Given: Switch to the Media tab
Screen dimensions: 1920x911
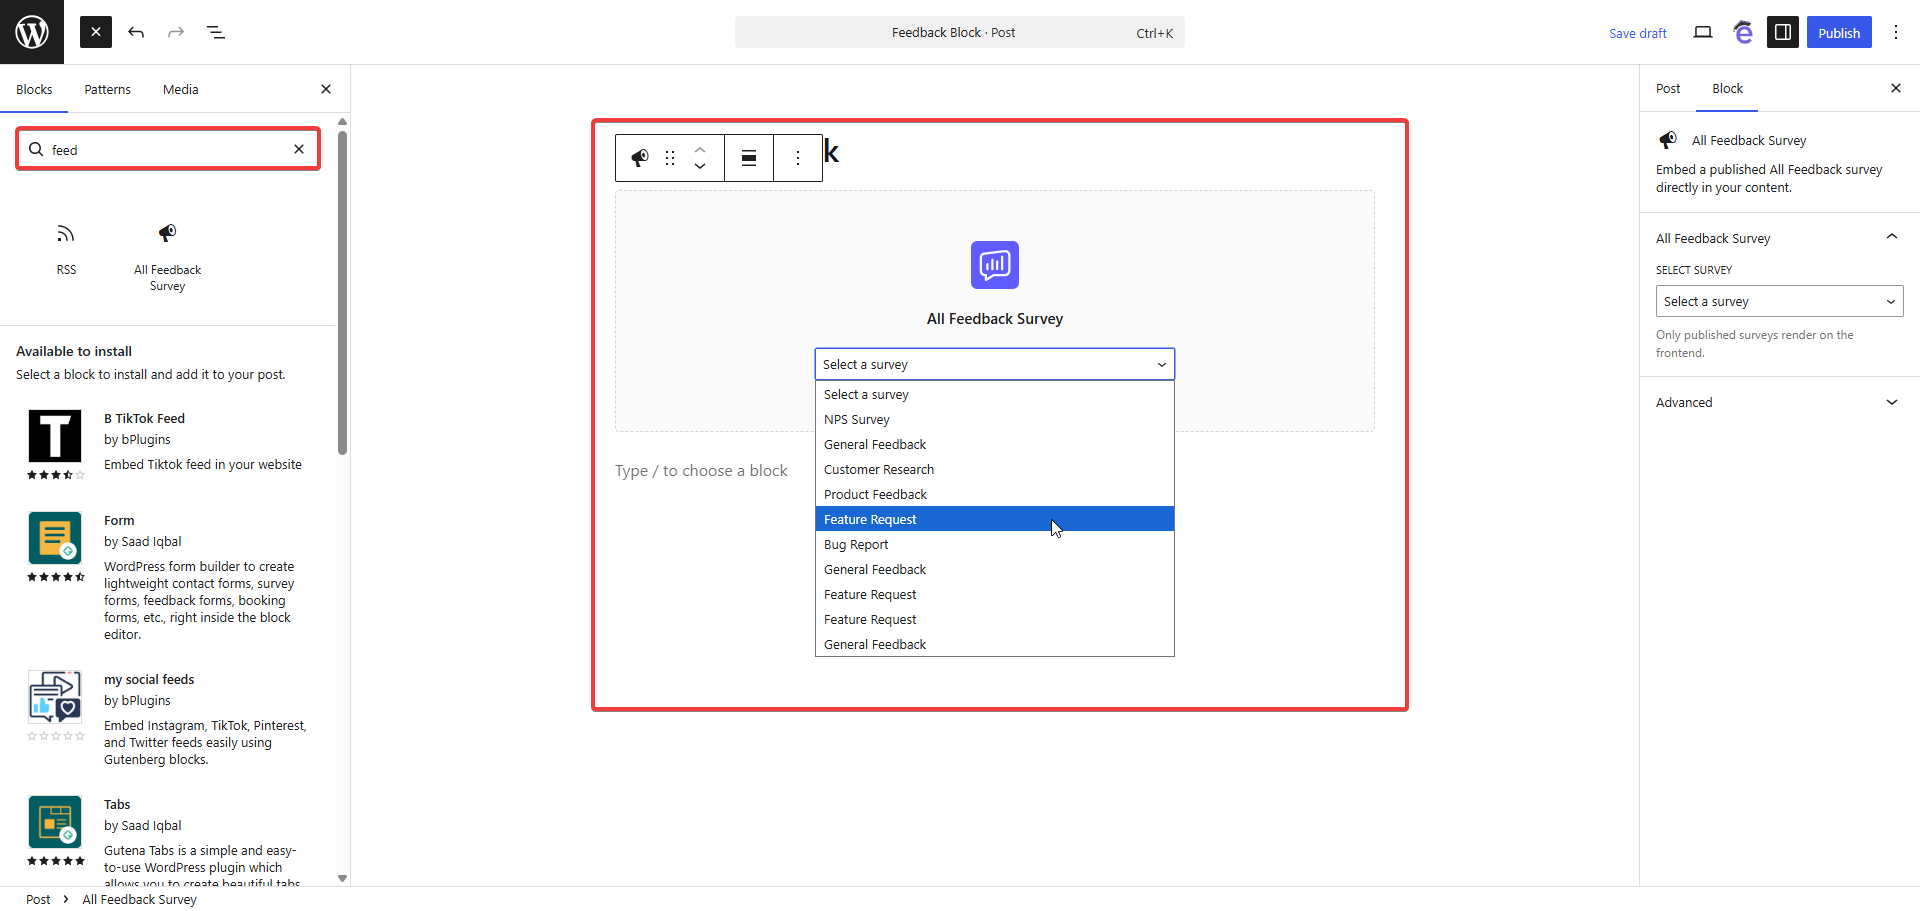Looking at the screenshot, I should click(181, 89).
